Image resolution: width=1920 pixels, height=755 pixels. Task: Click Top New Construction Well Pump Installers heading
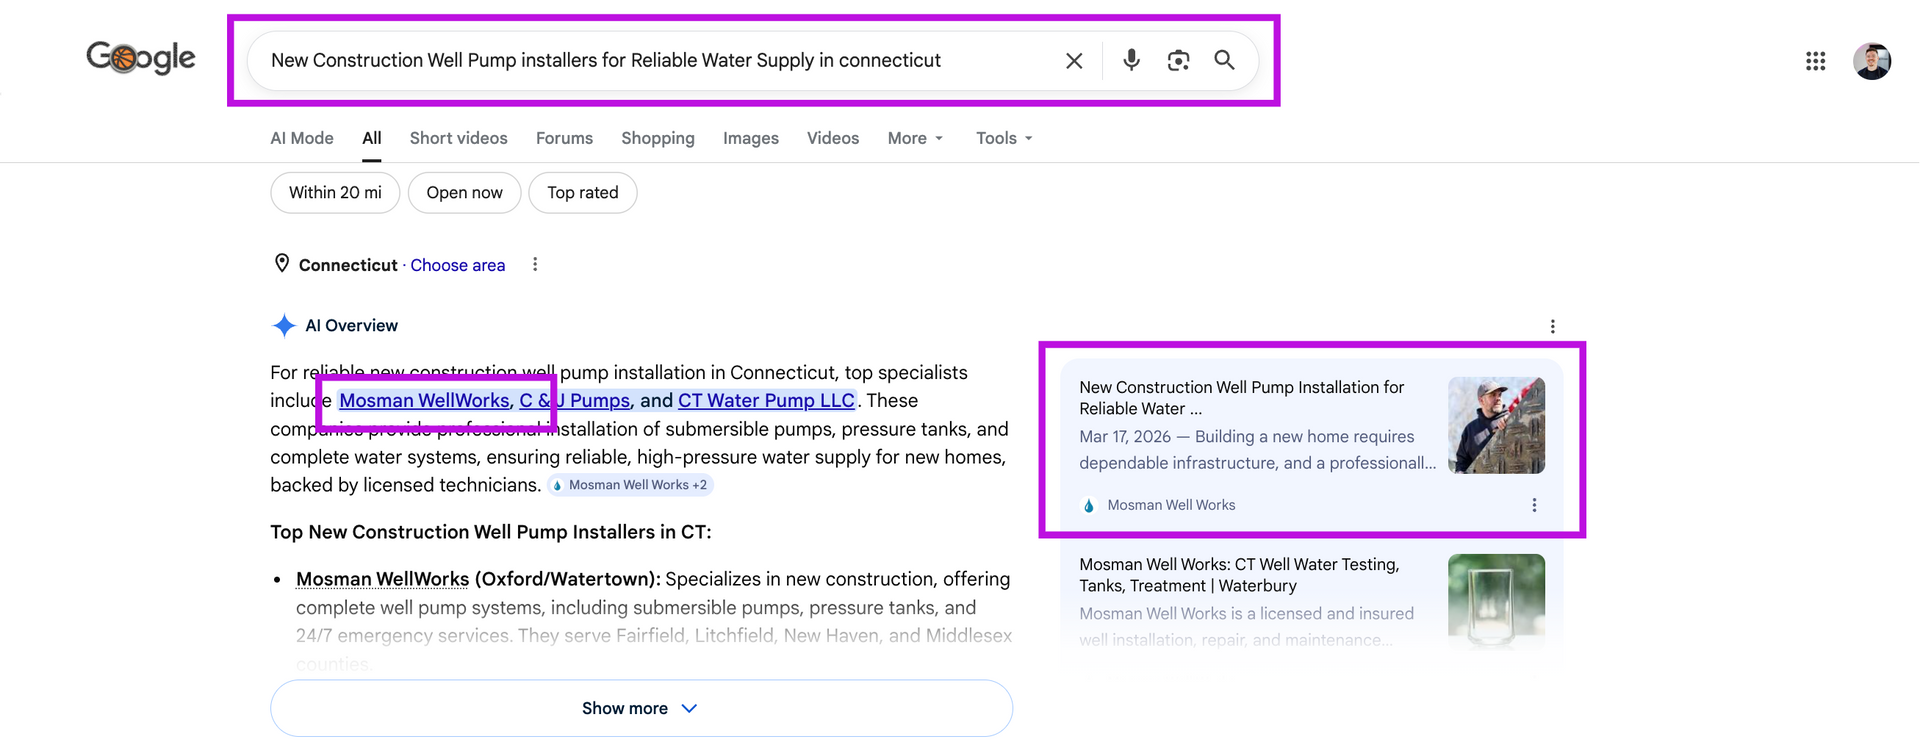[491, 532]
